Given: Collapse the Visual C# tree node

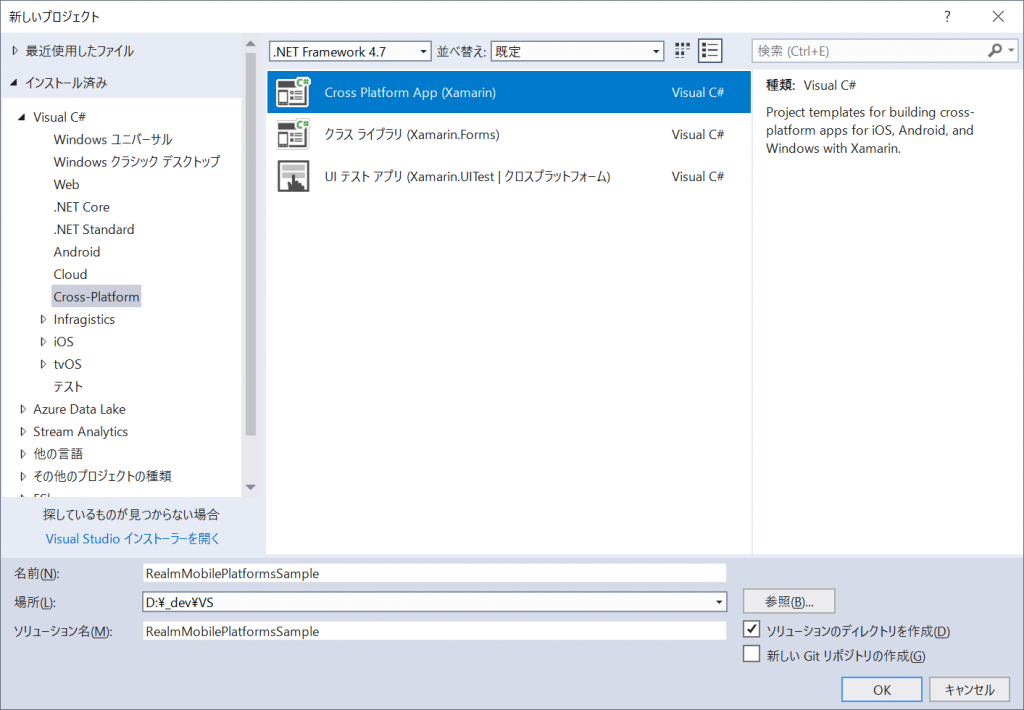Looking at the screenshot, I should tap(22, 117).
